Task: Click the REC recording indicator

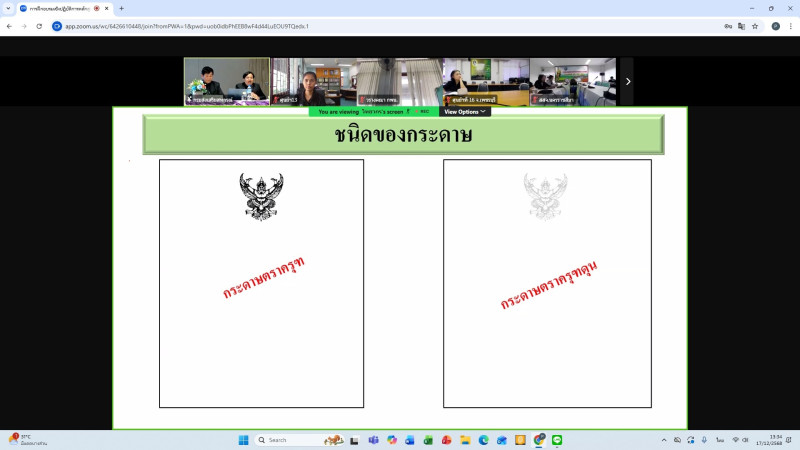Action: [x=424, y=112]
